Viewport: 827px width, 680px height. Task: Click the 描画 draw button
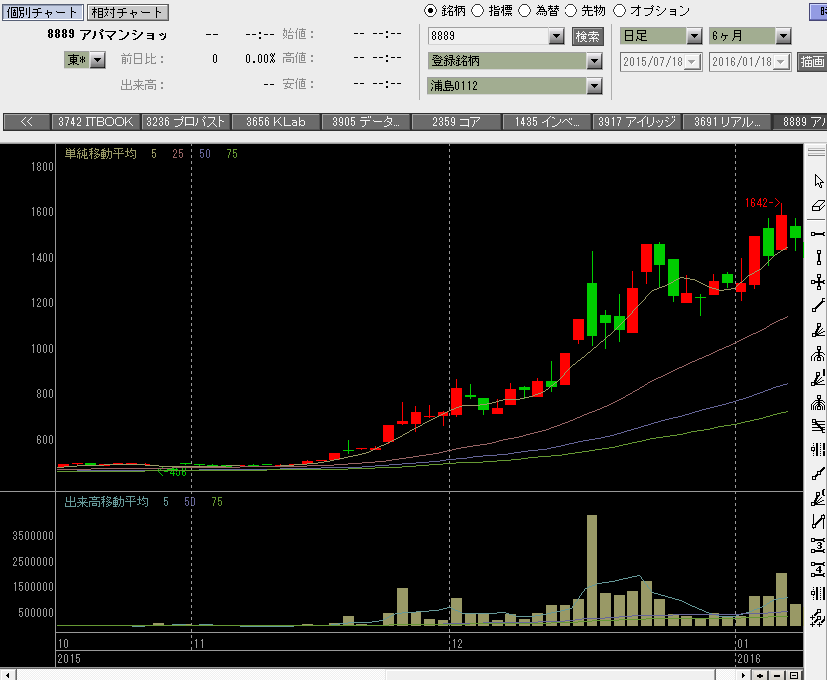(812, 62)
